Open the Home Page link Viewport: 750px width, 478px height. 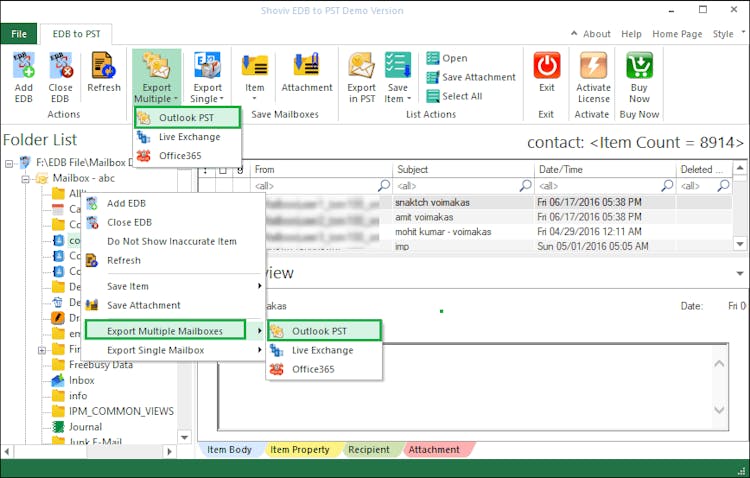click(677, 34)
